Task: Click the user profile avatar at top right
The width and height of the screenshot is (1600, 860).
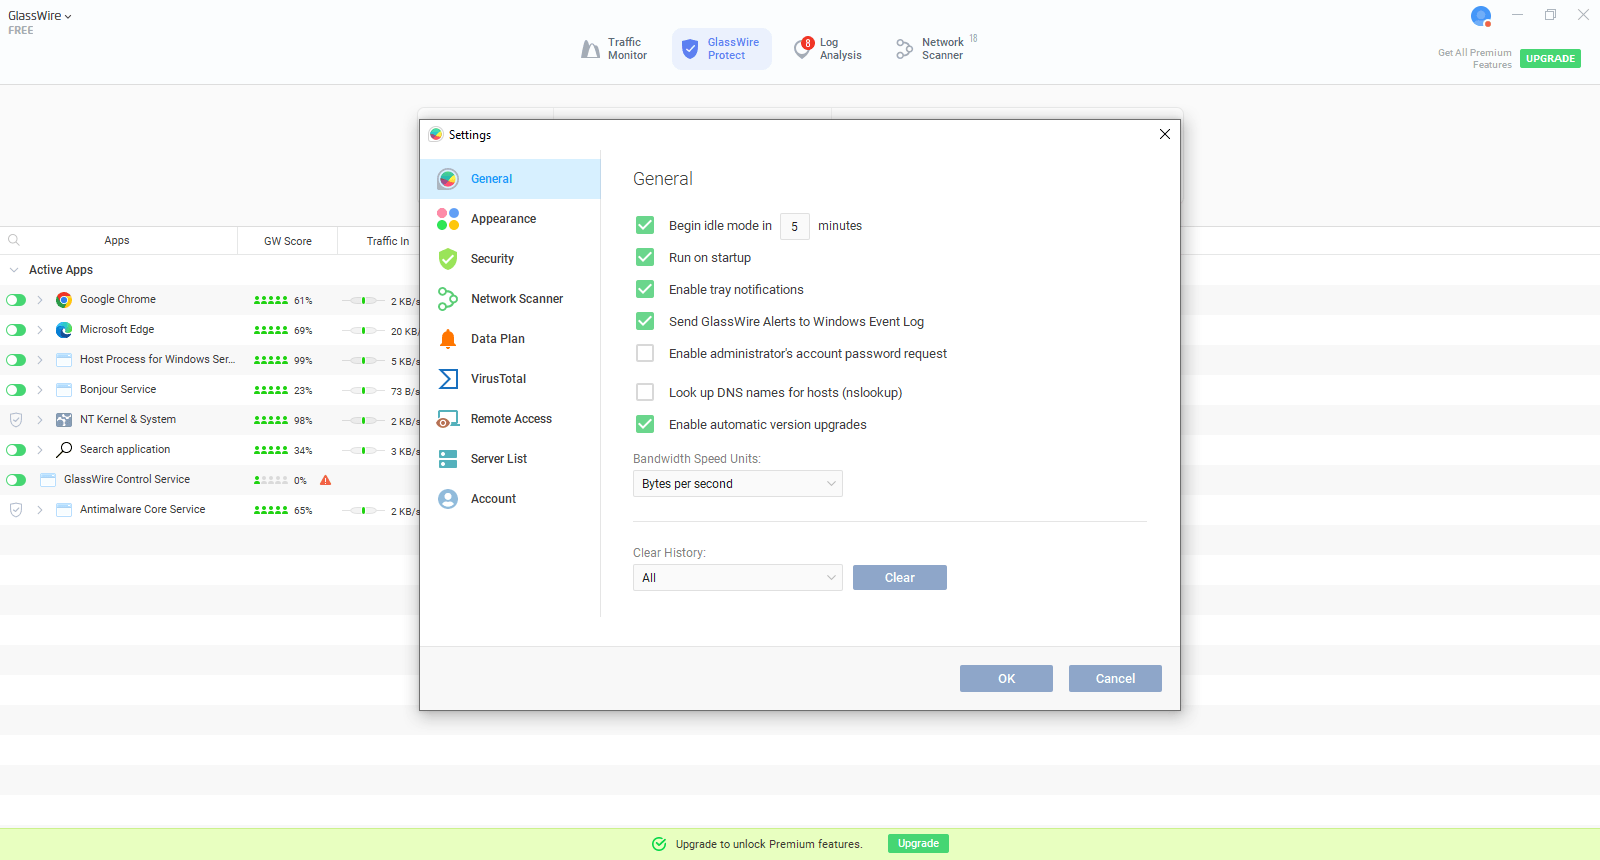Action: pos(1481,16)
